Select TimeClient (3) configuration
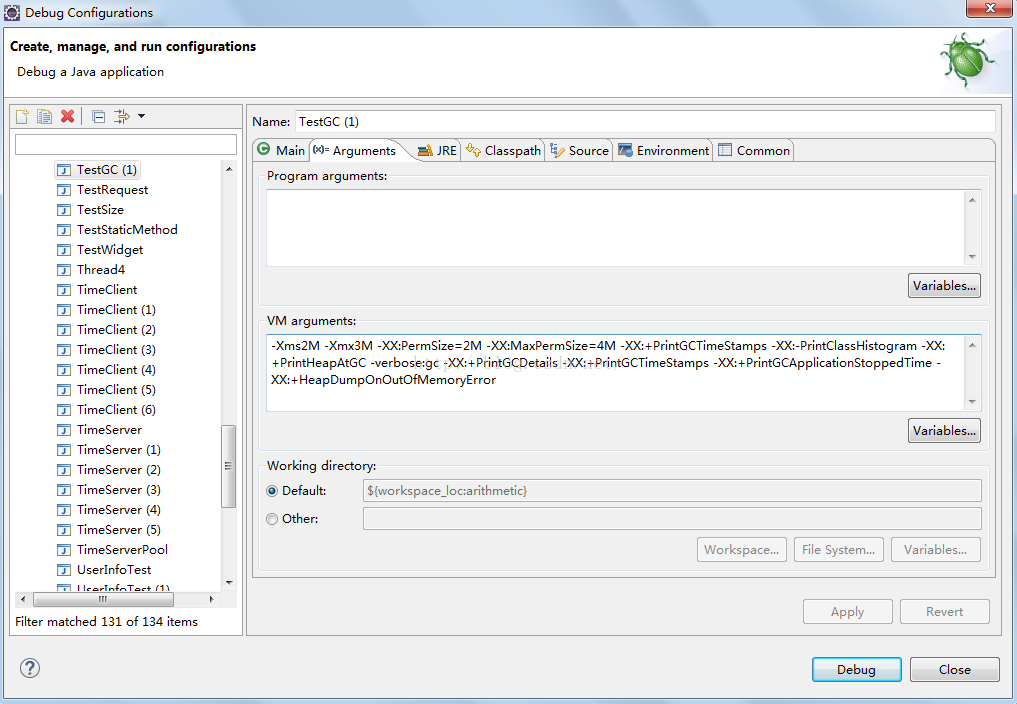 click(x=116, y=350)
